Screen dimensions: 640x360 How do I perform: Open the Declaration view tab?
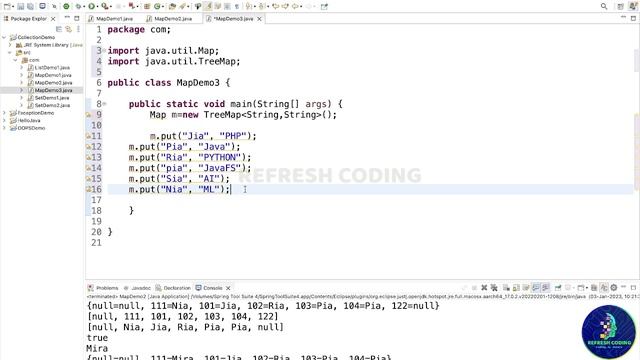click(173, 288)
